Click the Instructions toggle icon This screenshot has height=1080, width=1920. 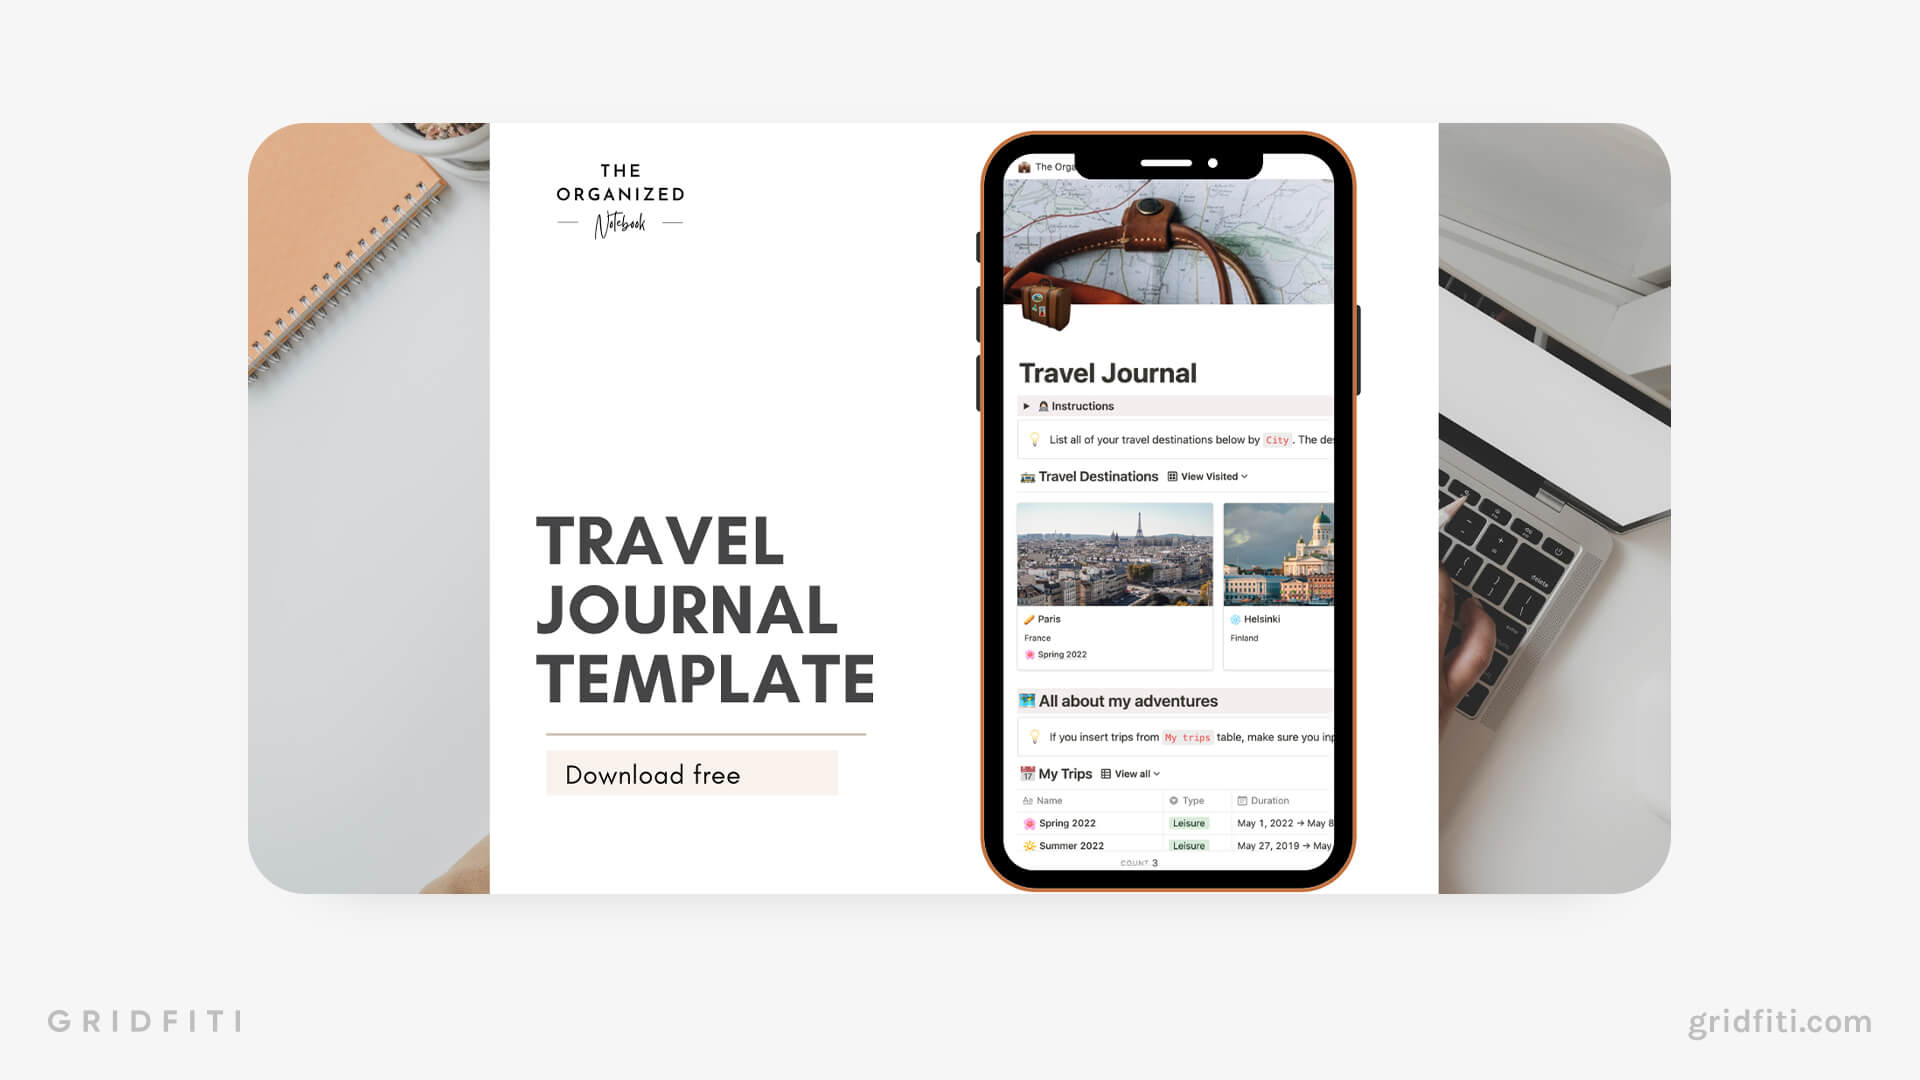[1026, 405]
